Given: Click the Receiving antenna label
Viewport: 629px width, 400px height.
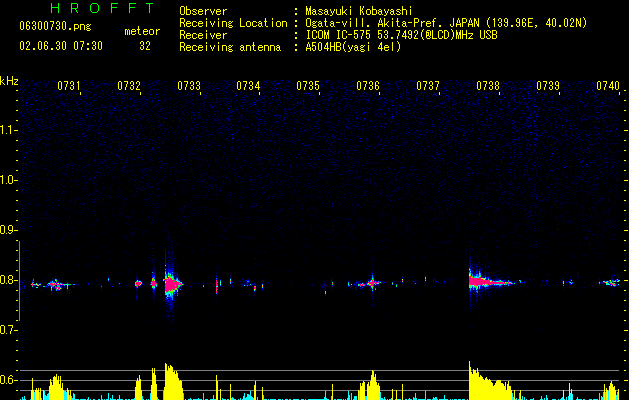Looking at the screenshot, I should click(230, 47).
